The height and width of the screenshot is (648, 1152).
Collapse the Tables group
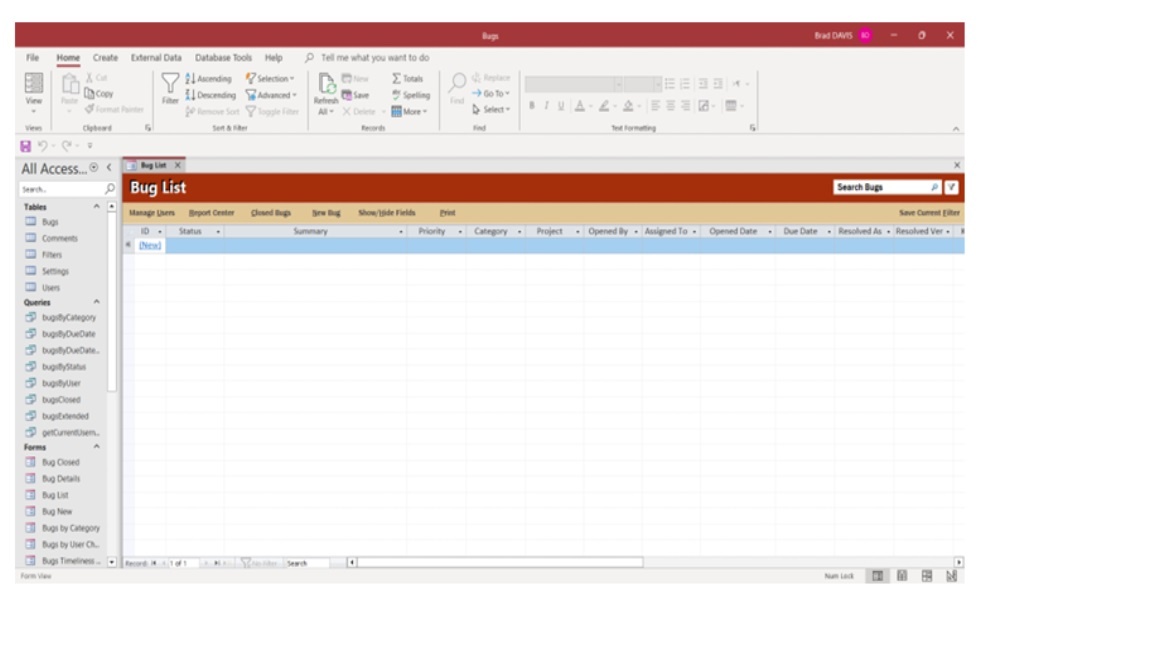point(96,207)
